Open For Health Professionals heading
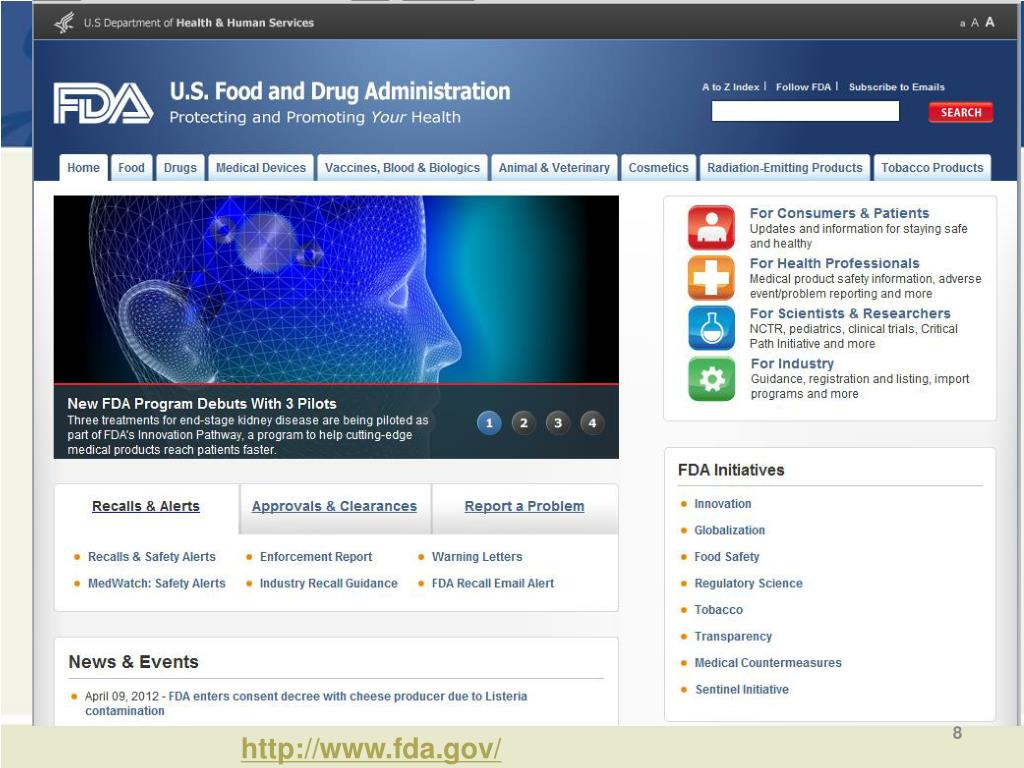The height and width of the screenshot is (768, 1024). pyautogui.click(x=835, y=263)
